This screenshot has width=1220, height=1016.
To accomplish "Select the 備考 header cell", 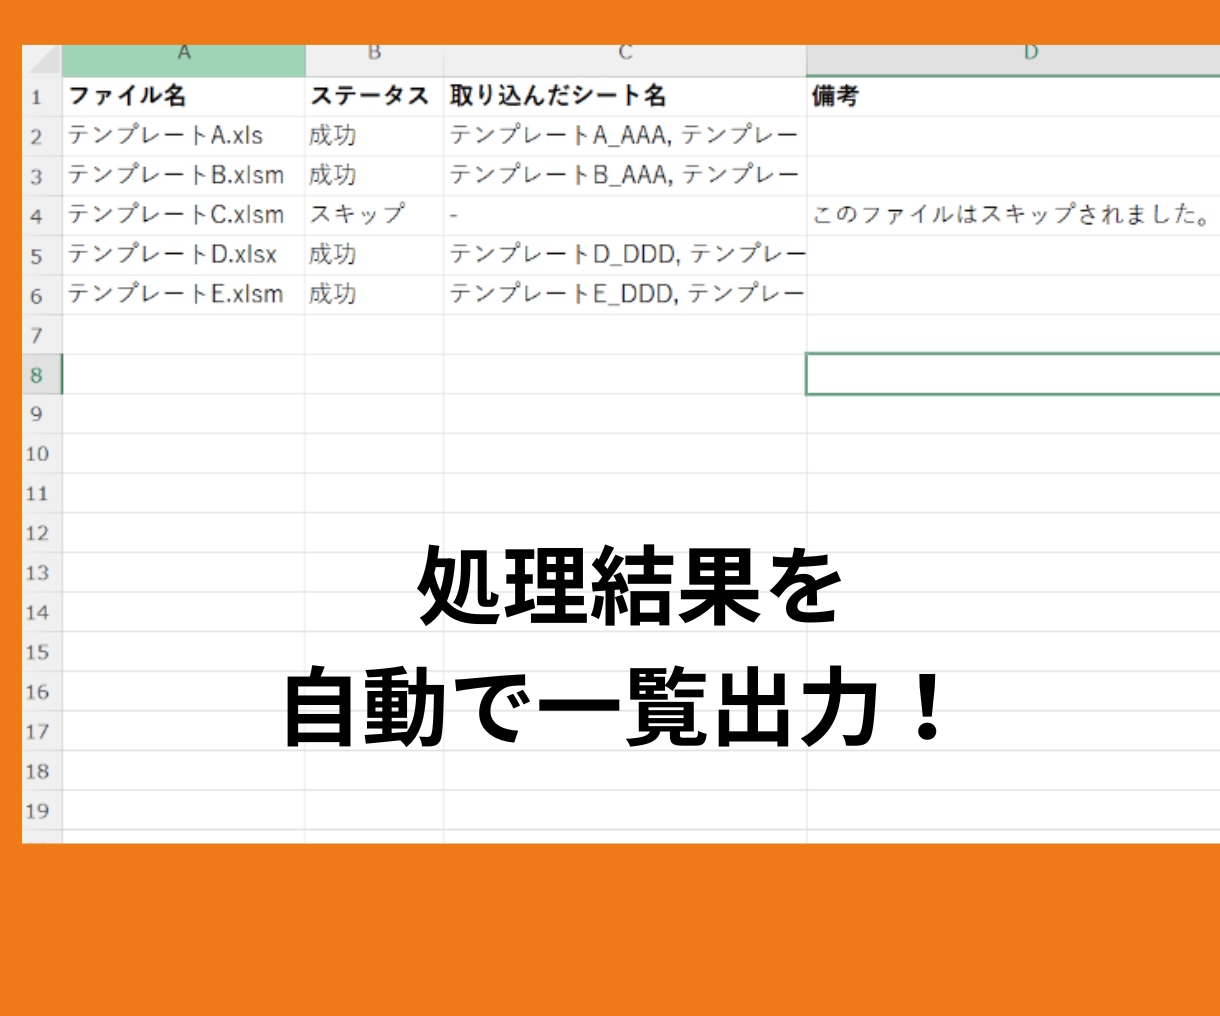I will 1013,97.
